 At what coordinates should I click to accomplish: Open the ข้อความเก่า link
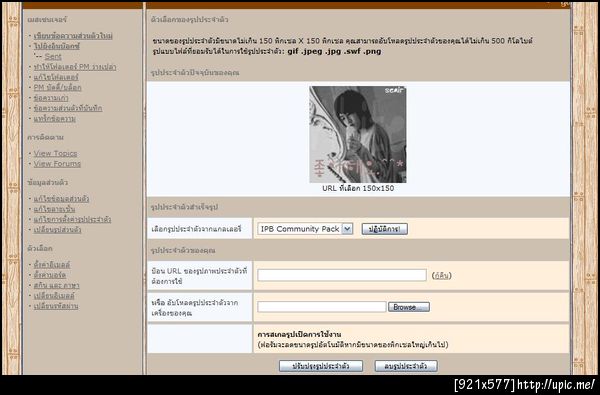[x=51, y=98]
